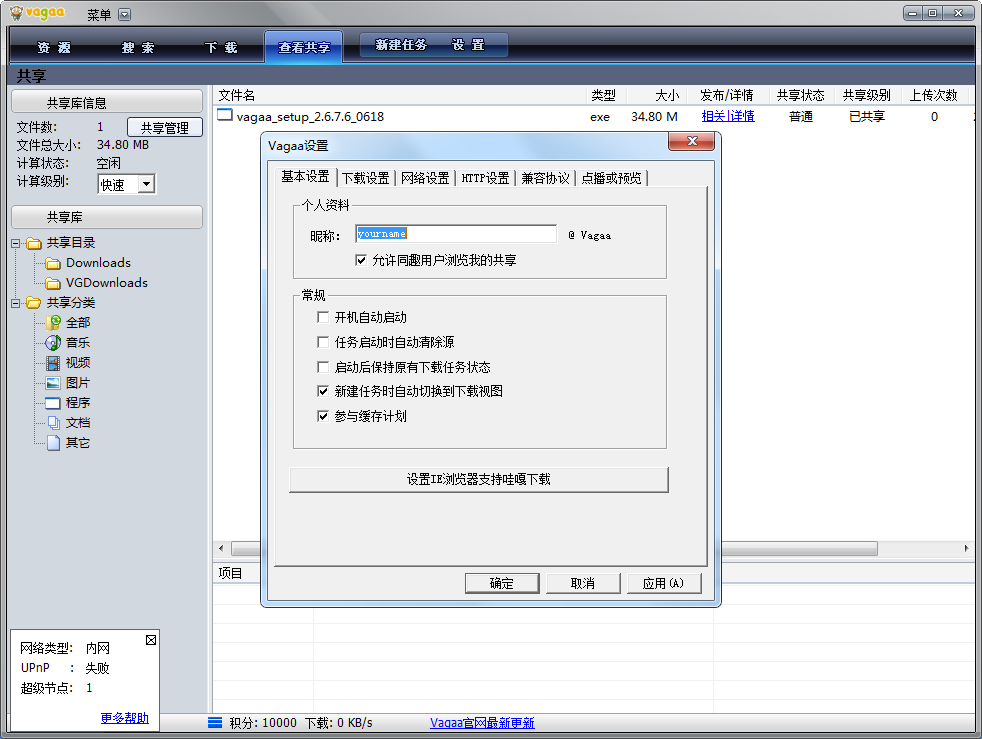Image resolution: width=982 pixels, height=739 pixels.
Task: Click the documents category icon
Action: (x=53, y=423)
